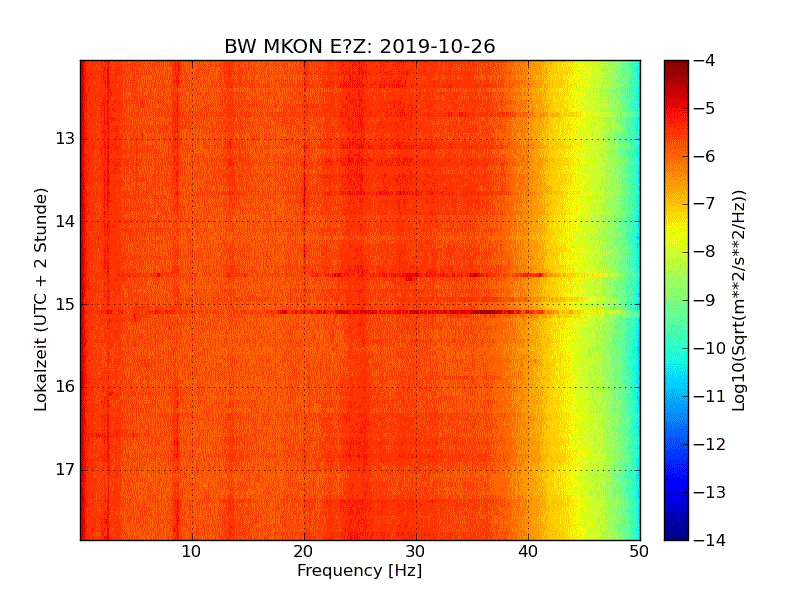The width and height of the screenshot is (800, 600).
Task: Click x-axis tick label '10'
Action: [x=191, y=552]
